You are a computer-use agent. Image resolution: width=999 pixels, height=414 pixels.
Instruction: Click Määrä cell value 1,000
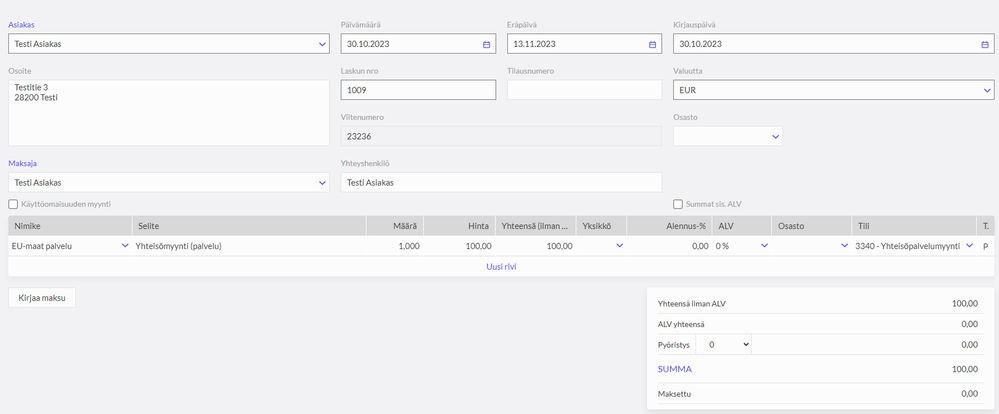394,246
